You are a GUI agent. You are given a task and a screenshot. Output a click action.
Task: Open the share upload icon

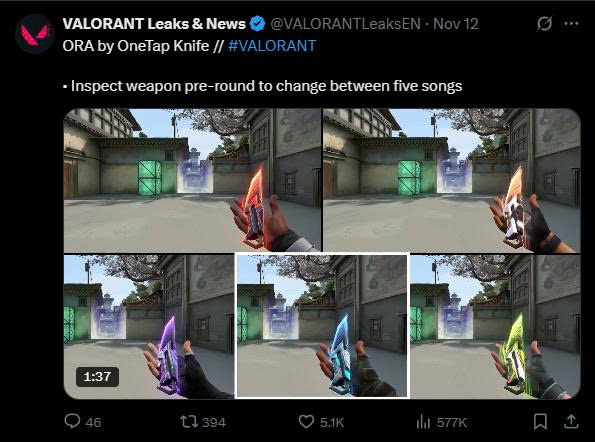tap(571, 422)
